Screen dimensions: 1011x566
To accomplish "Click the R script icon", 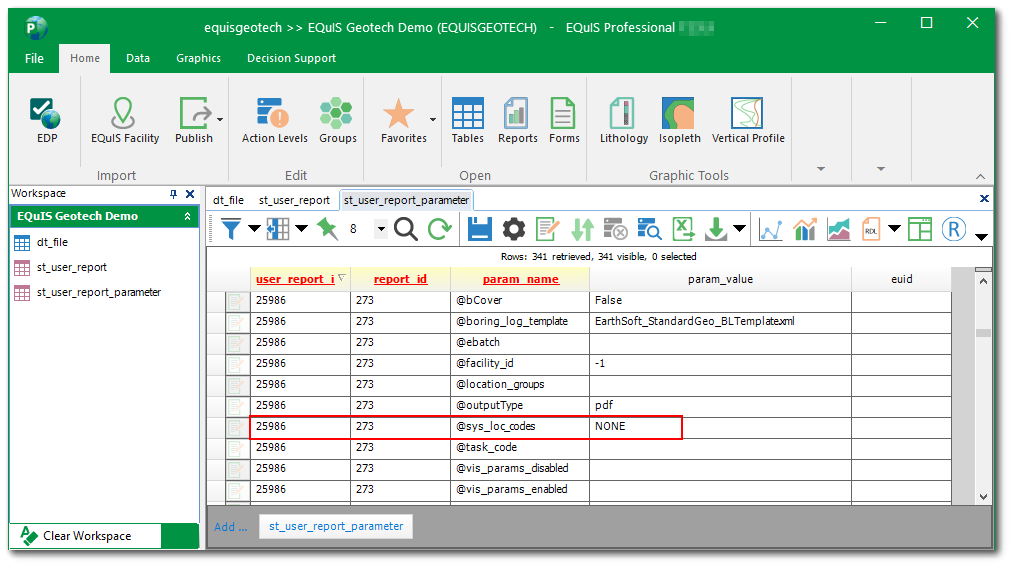I will point(954,229).
